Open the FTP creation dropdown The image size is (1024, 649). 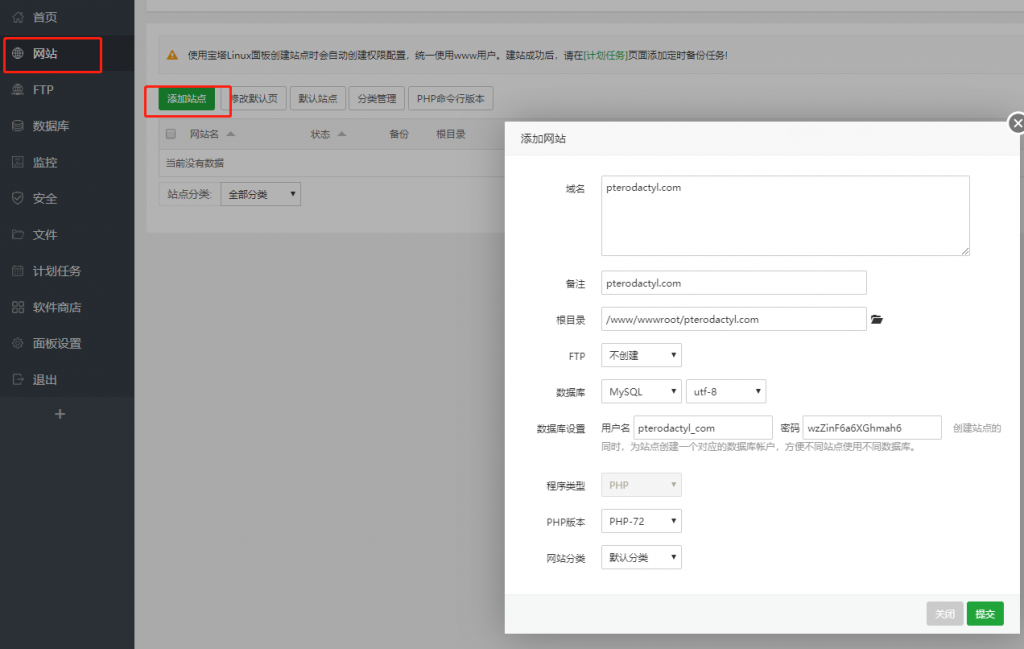point(641,355)
